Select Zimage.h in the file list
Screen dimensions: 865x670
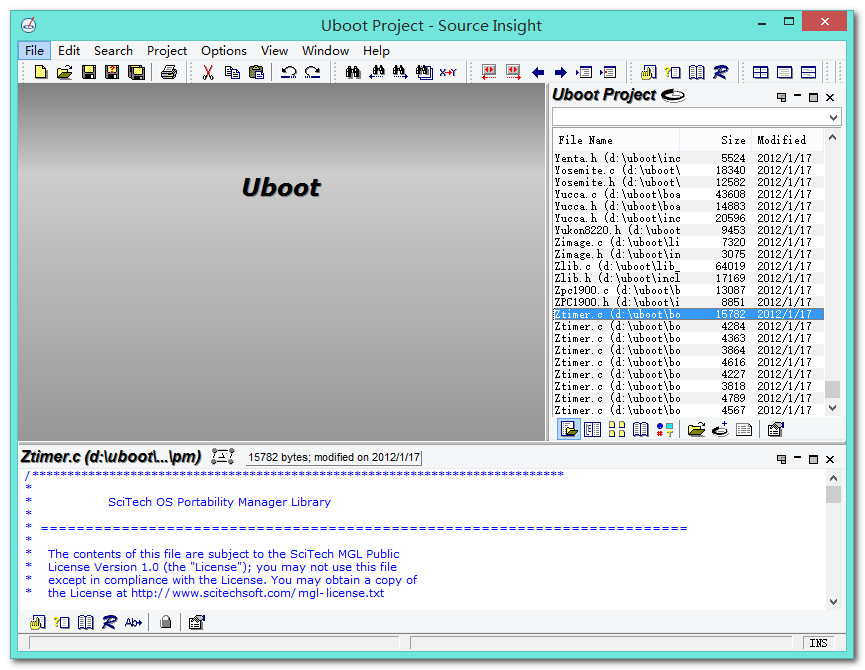tap(688, 254)
